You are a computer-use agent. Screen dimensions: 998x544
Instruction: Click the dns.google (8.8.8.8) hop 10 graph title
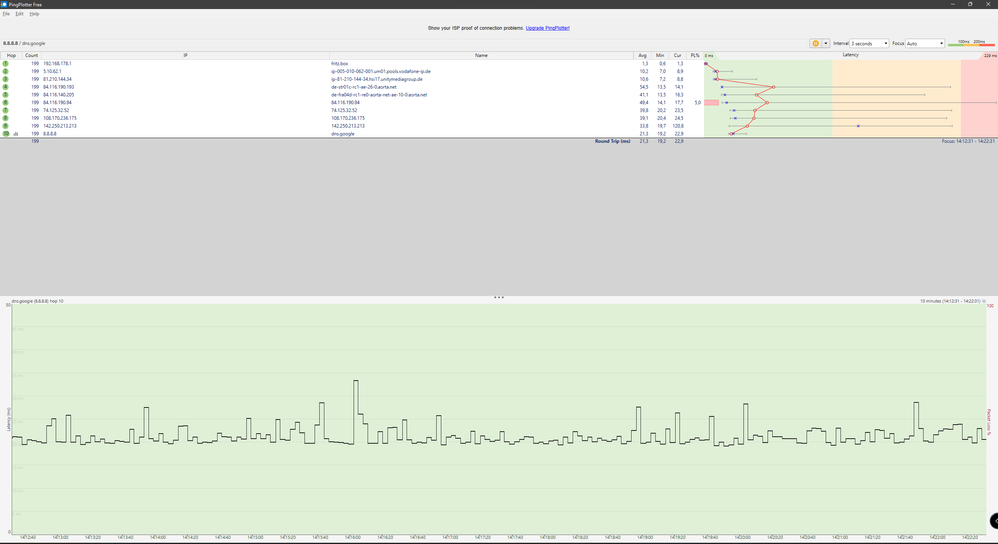[38, 301]
